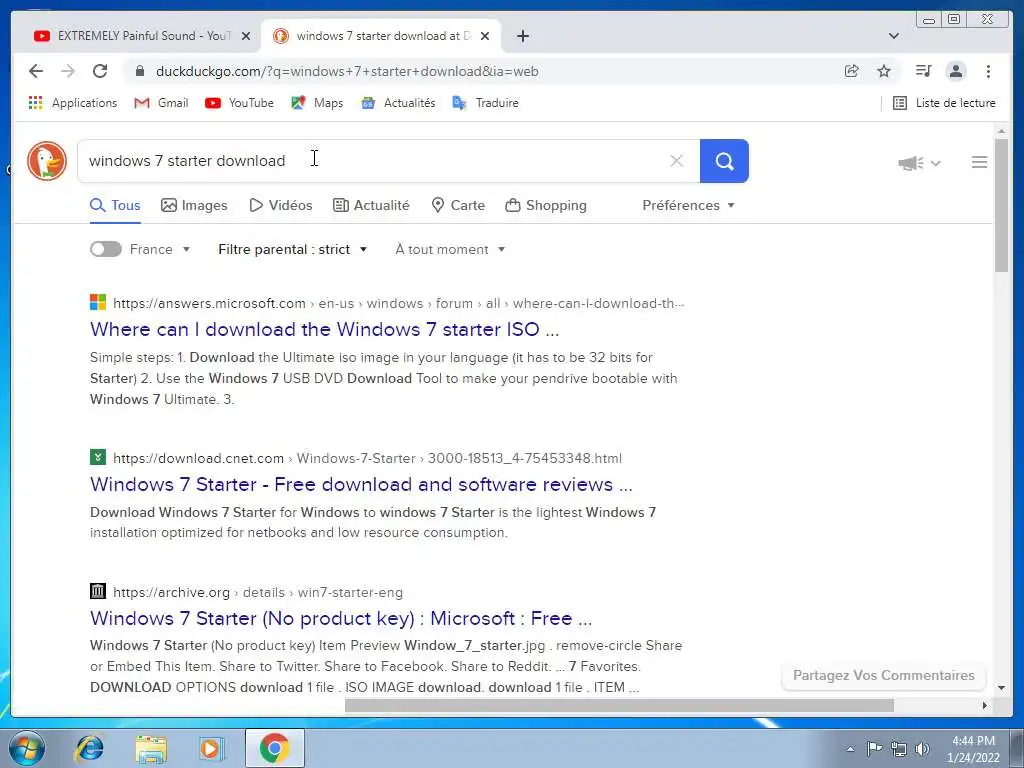Close the windows 7 starter download tab
1024x768 pixels.
click(x=485, y=36)
